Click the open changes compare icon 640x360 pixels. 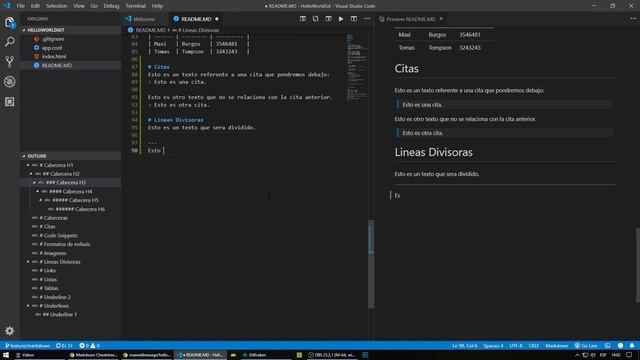click(316, 19)
